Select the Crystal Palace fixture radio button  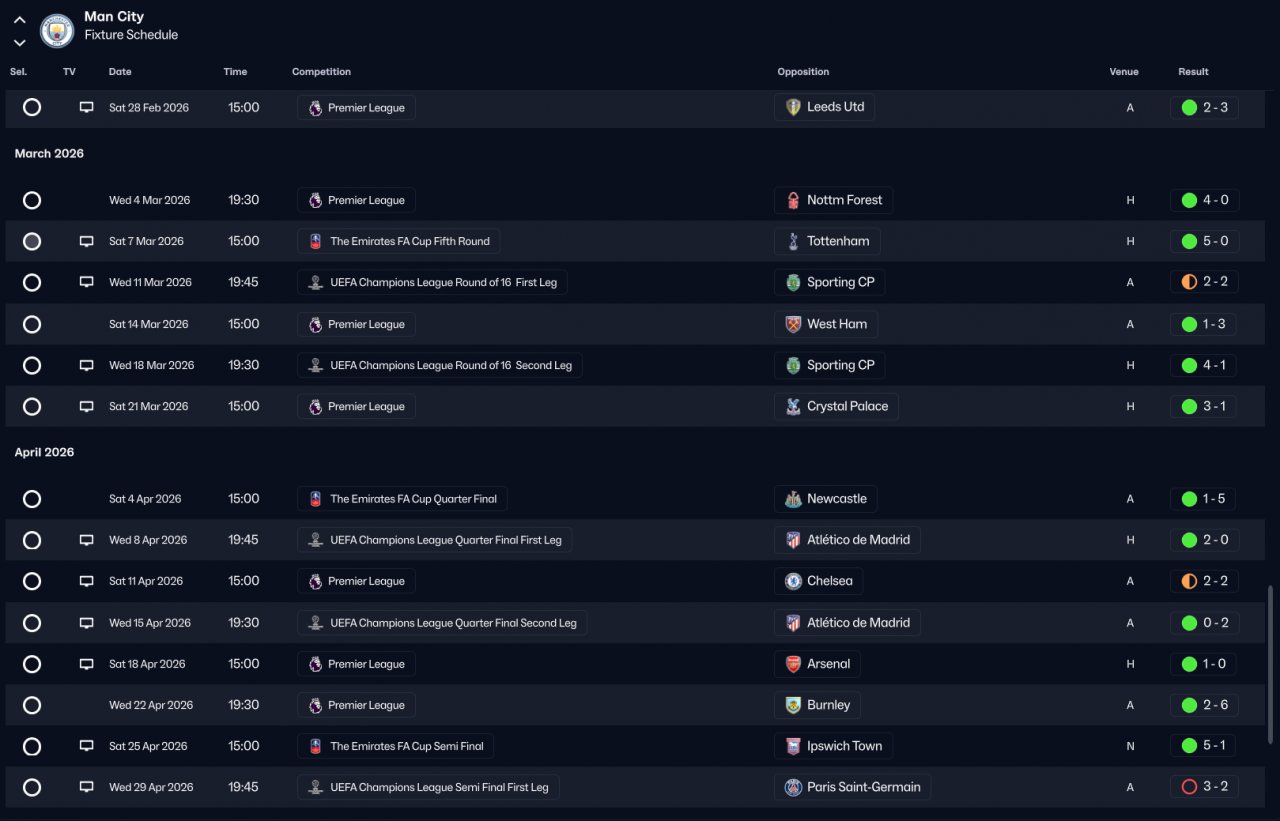click(32, 406)
